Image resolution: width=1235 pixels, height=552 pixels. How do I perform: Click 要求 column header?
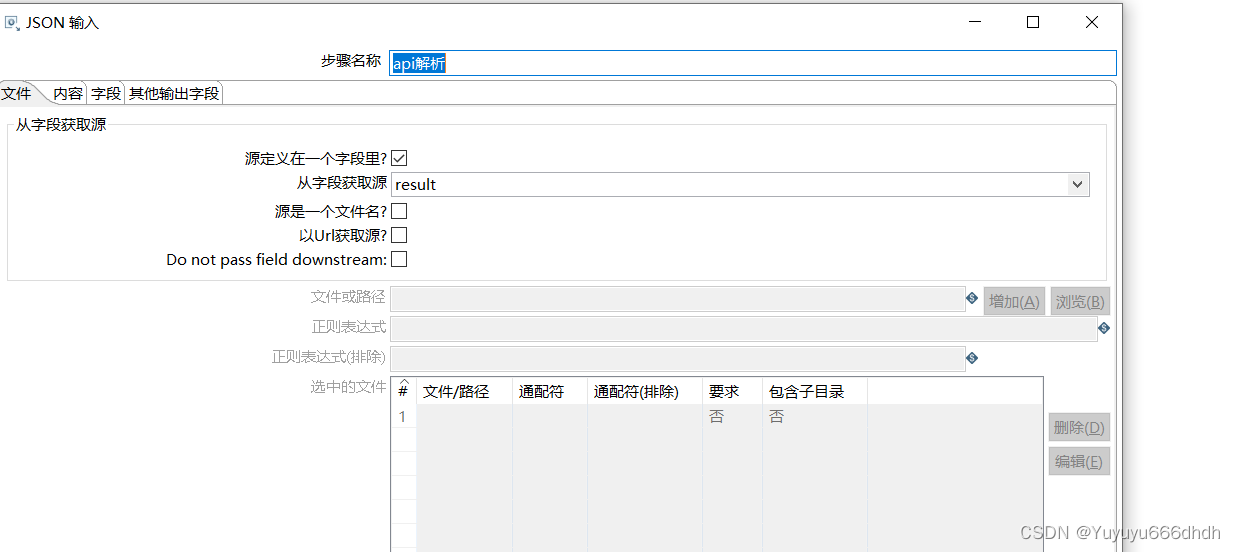pyautogui.click(x=732, y=391)
